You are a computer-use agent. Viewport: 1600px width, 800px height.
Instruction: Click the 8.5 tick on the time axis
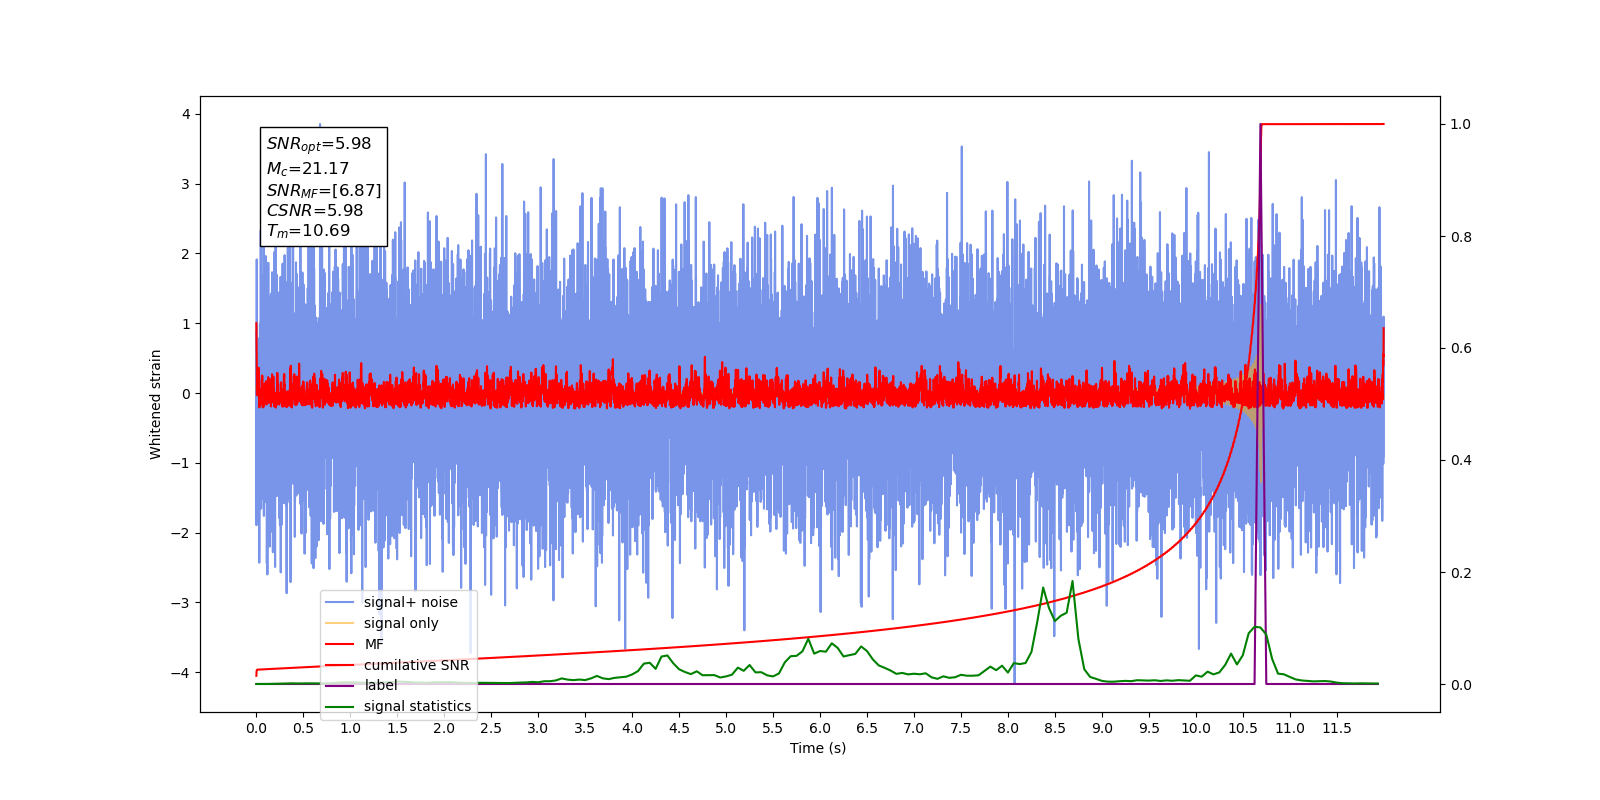(x=1055, y=728)
